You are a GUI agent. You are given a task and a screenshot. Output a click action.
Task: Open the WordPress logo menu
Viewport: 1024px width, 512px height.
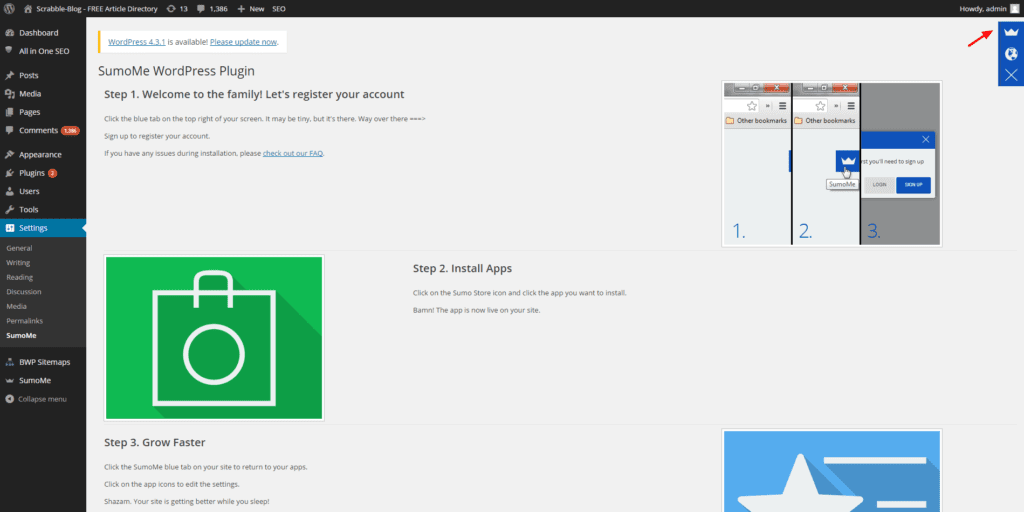(9, 9)
